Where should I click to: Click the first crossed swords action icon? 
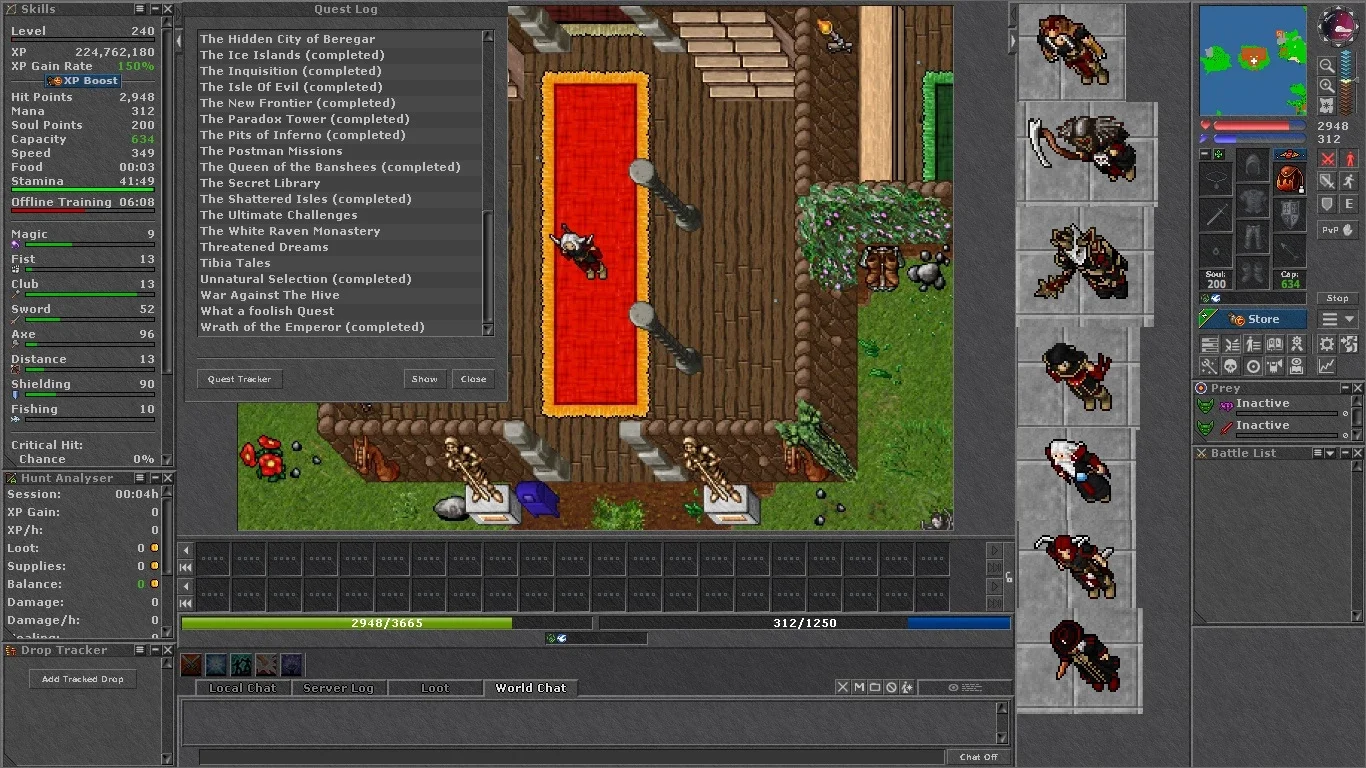(x=191, y=665)
